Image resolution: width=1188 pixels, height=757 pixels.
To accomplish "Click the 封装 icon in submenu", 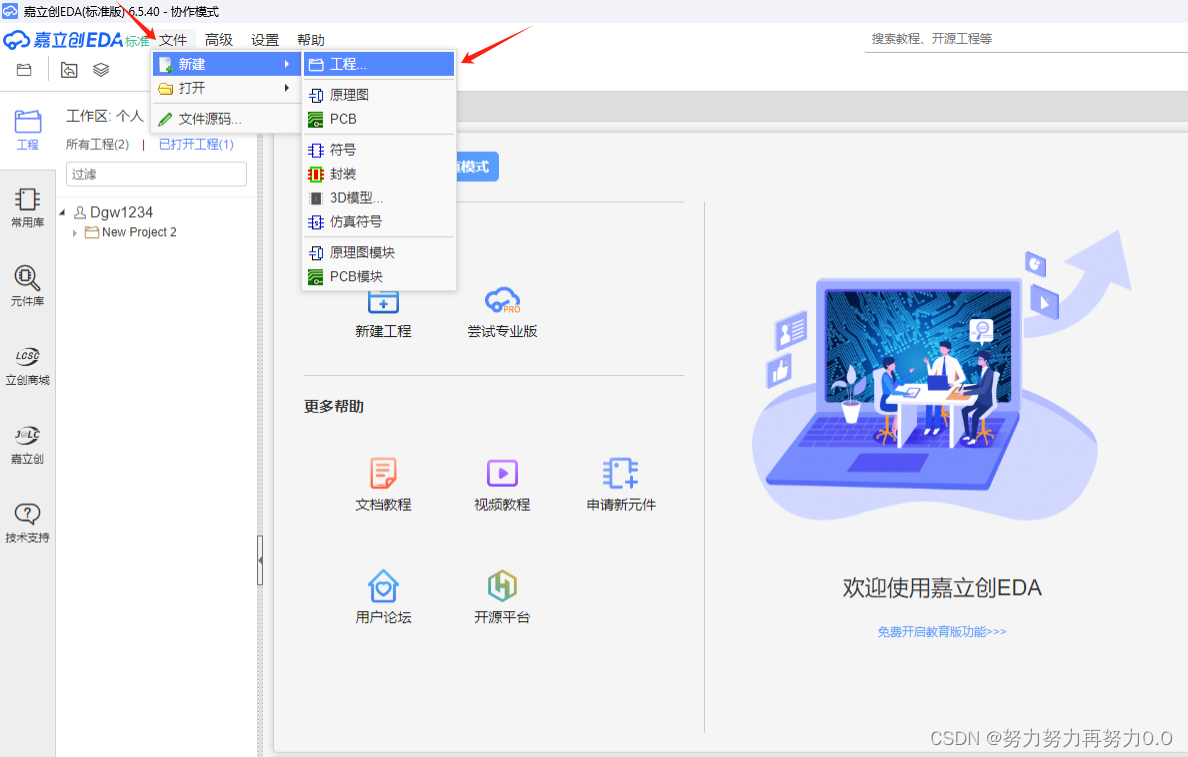I will tap(316, 174).
